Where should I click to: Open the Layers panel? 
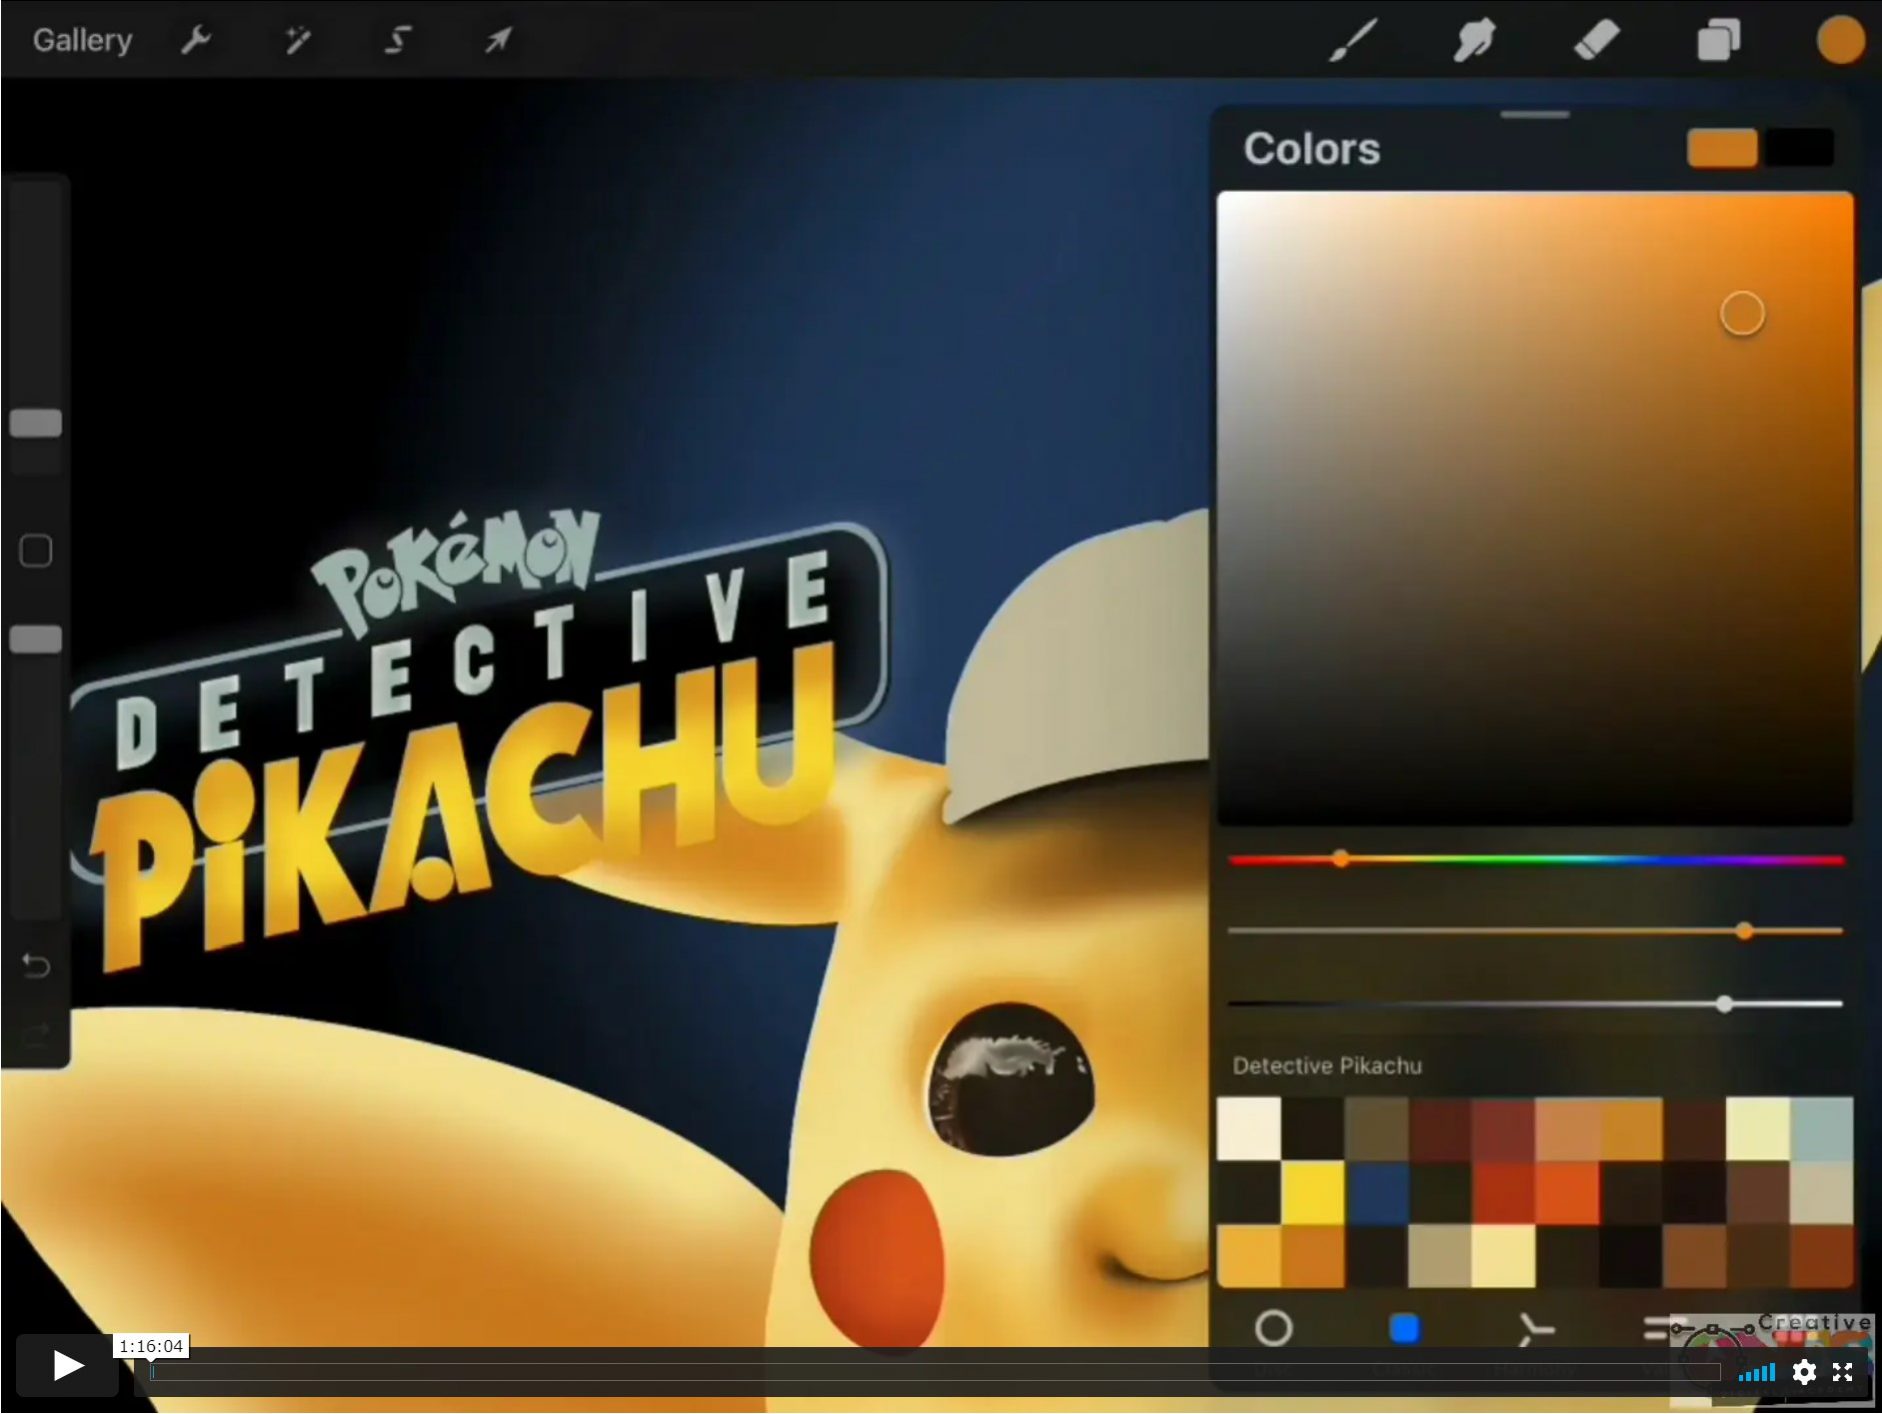(1718, 39)
